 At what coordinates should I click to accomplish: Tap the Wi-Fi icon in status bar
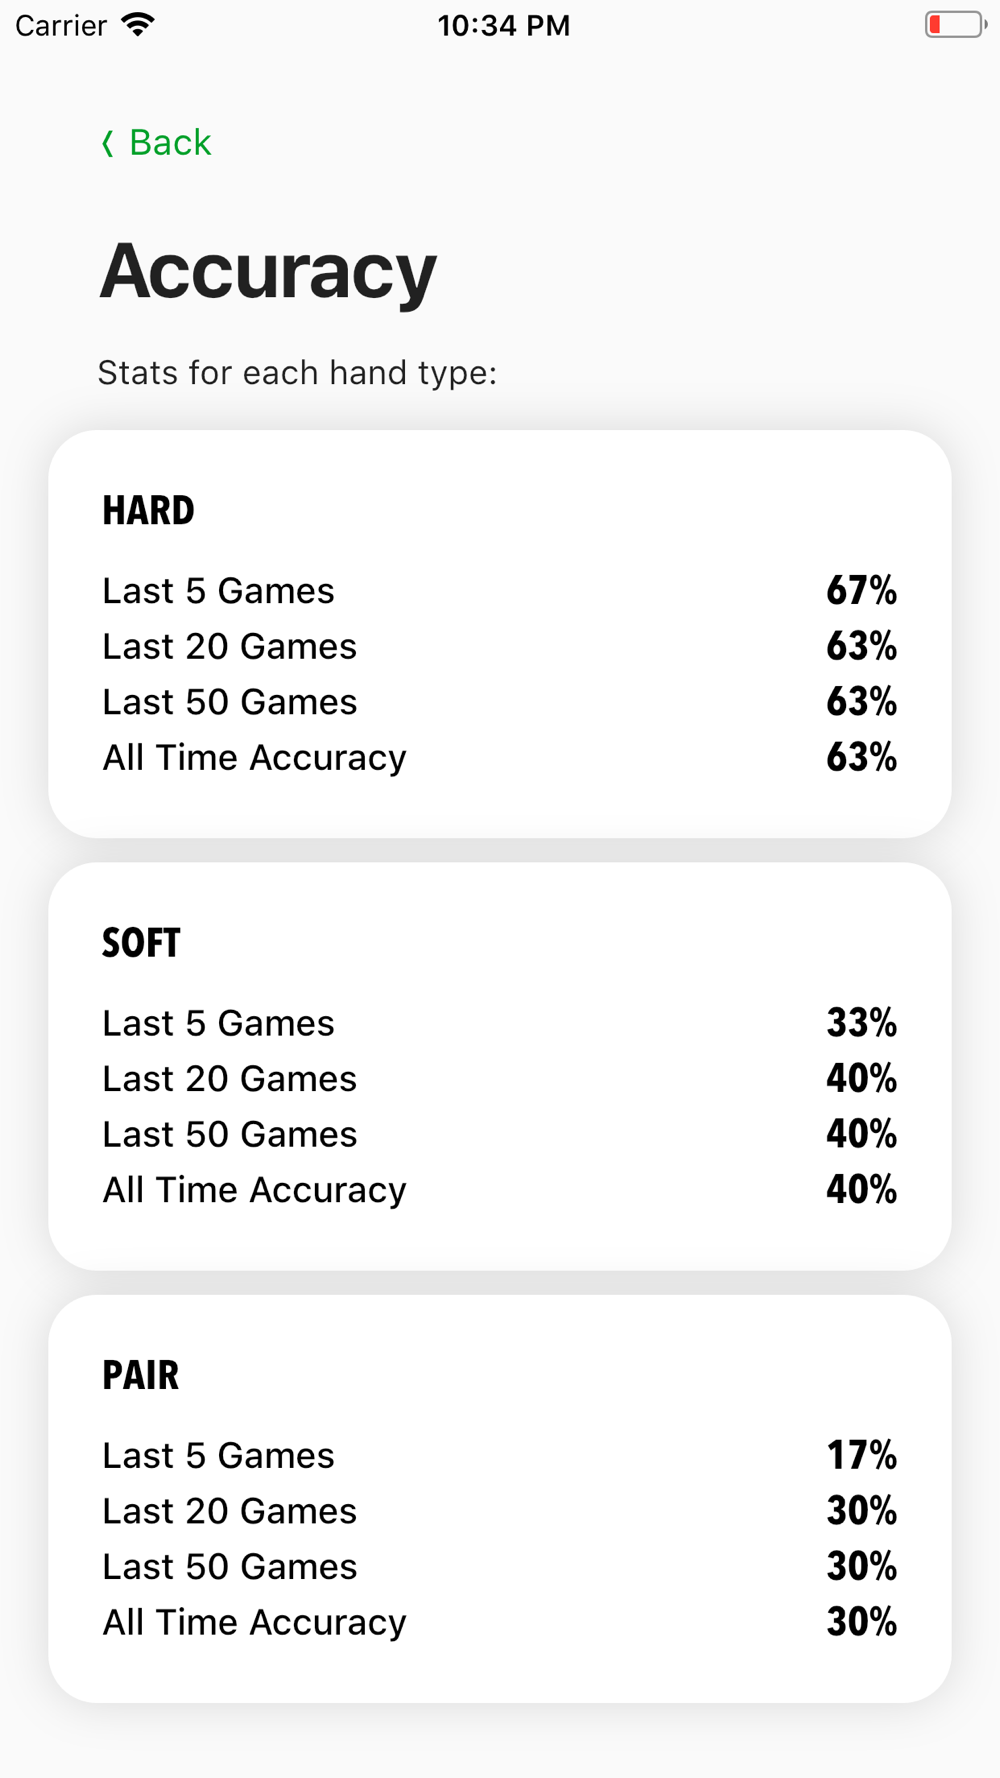tap(138, 25)
